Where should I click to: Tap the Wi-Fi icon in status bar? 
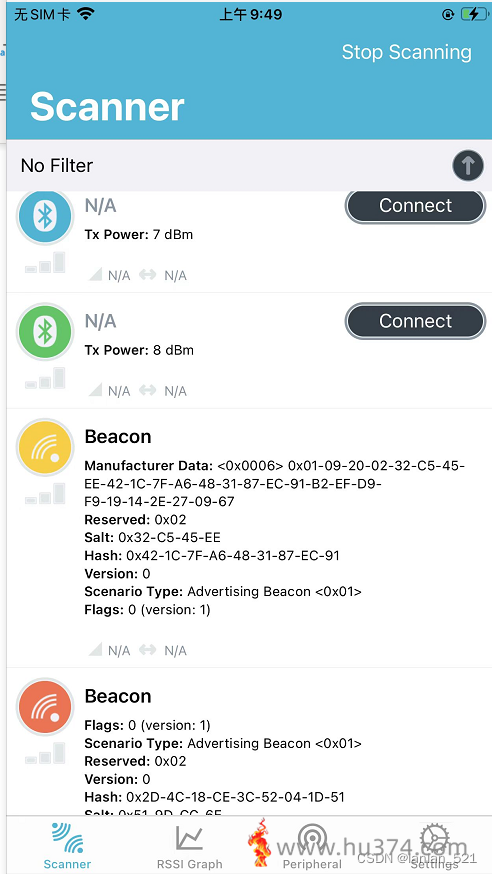pos(85,14)
